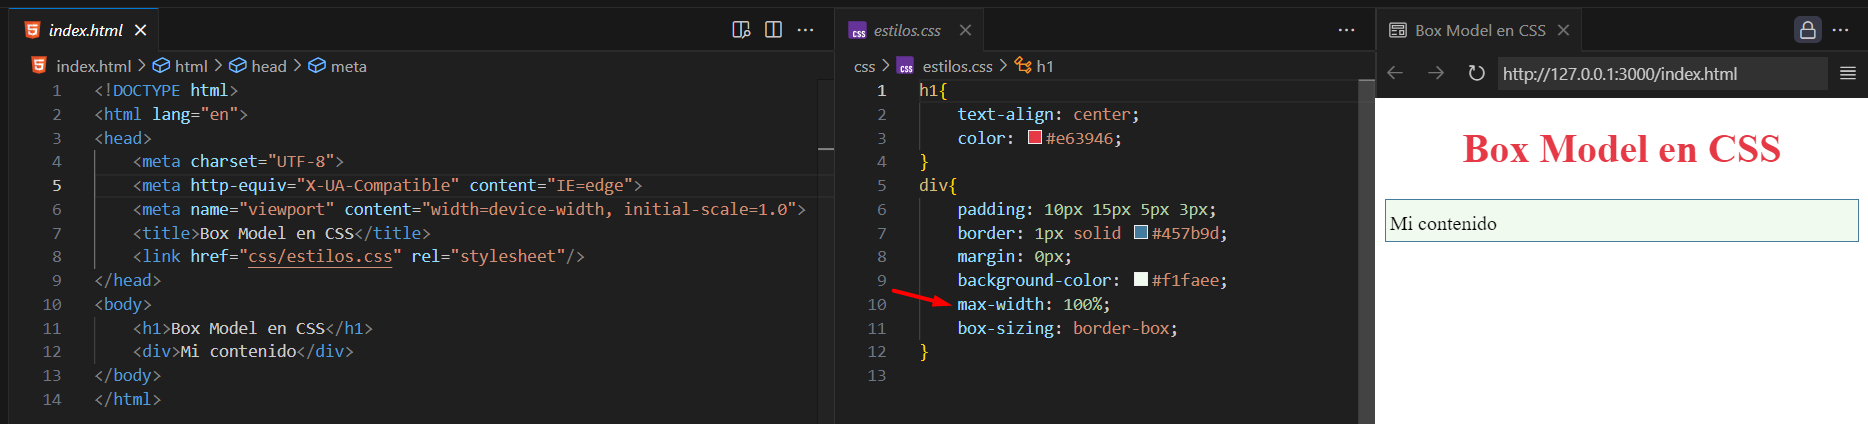This screenshot has height=424, width=1868.
Task: Go back in the preview browser
Action: pos(1395,73)
